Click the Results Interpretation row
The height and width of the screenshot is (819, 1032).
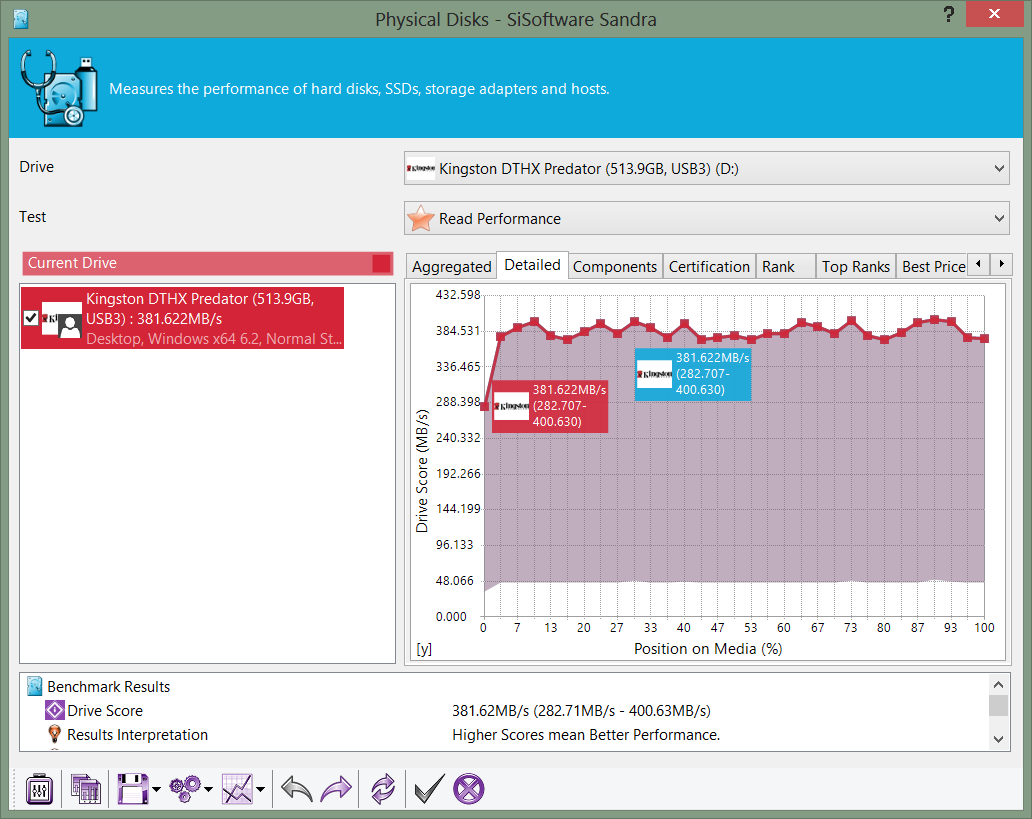[505, 734]
